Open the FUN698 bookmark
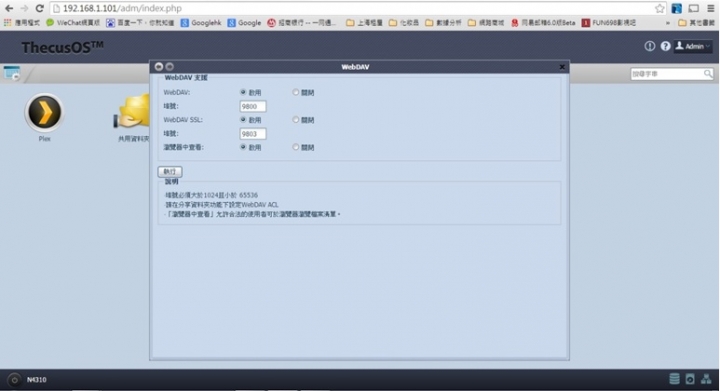The height and width of the screenshot is (391, 720). [x=608, y=22]
